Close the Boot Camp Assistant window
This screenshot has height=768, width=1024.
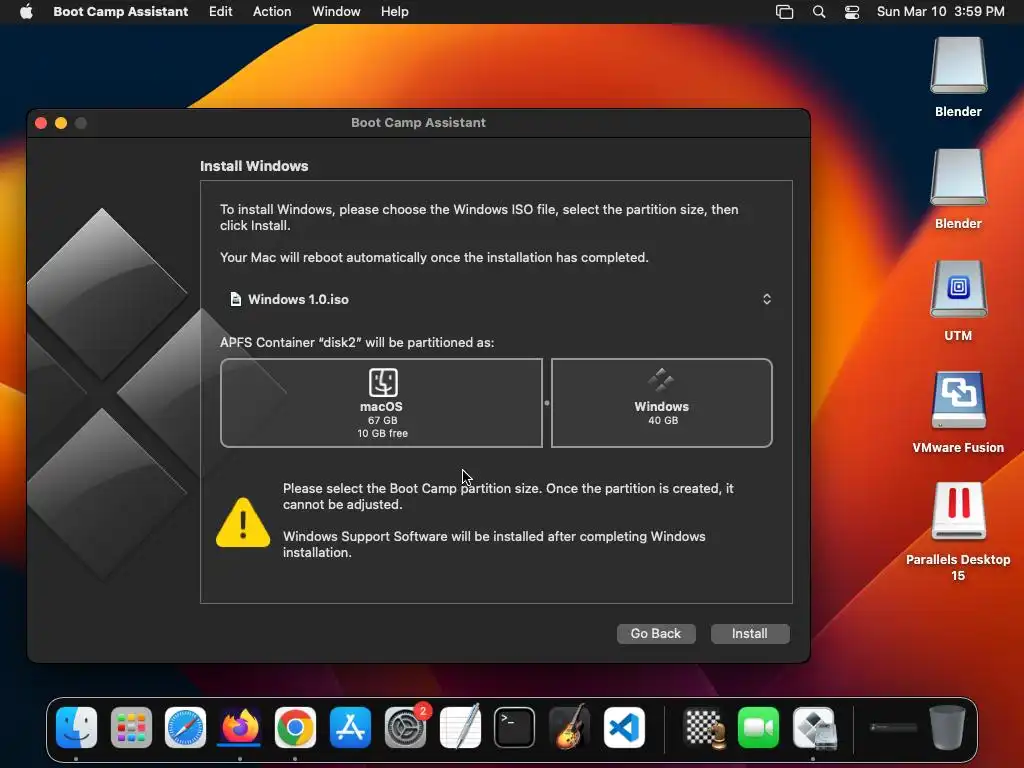click(x=41, y=123)
